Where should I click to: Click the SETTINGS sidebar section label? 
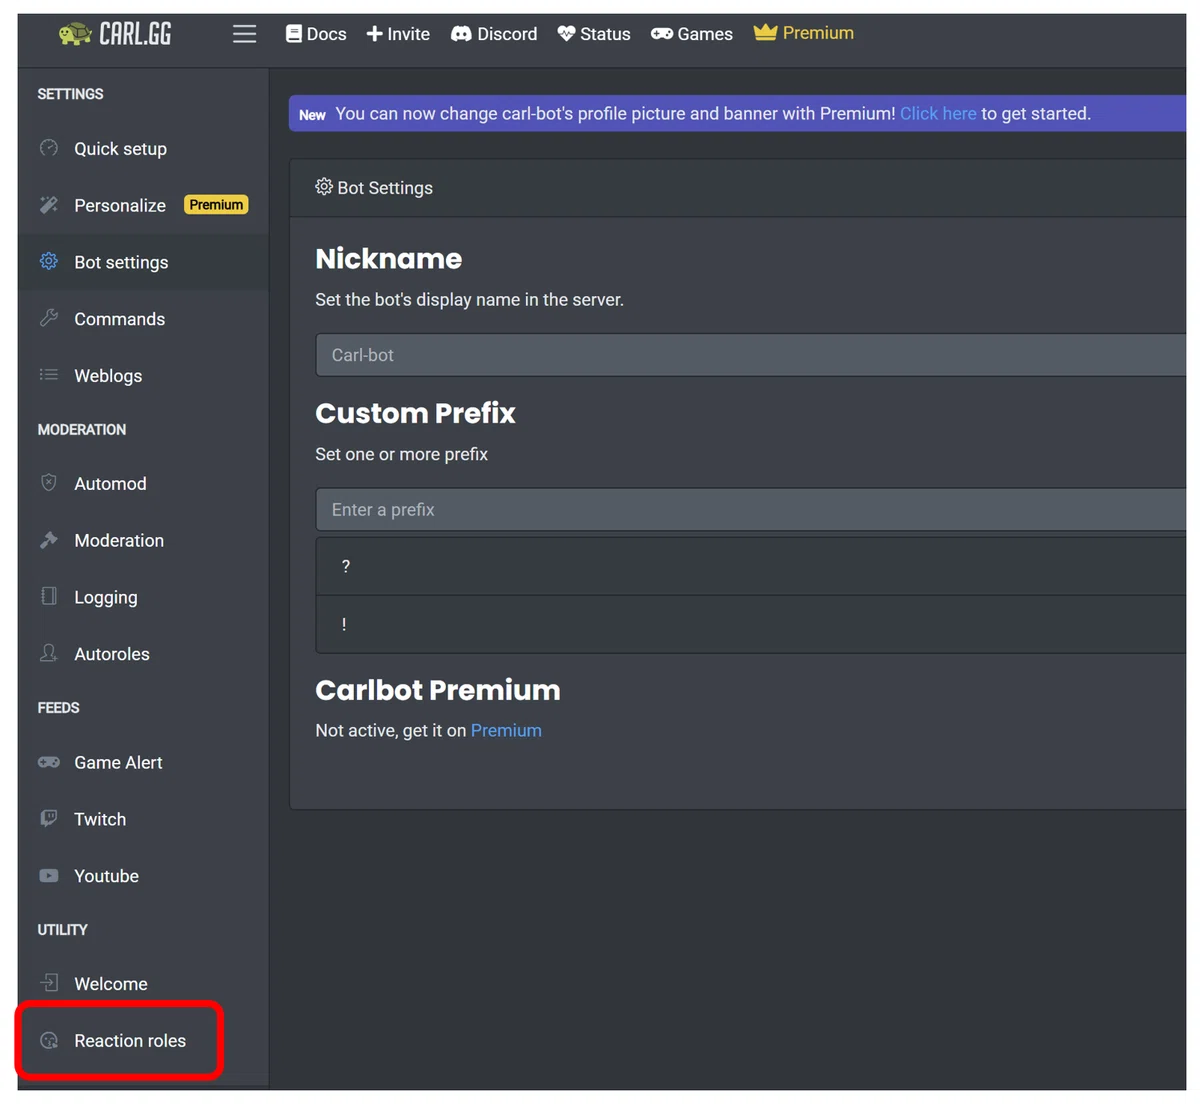coord(70,93)
